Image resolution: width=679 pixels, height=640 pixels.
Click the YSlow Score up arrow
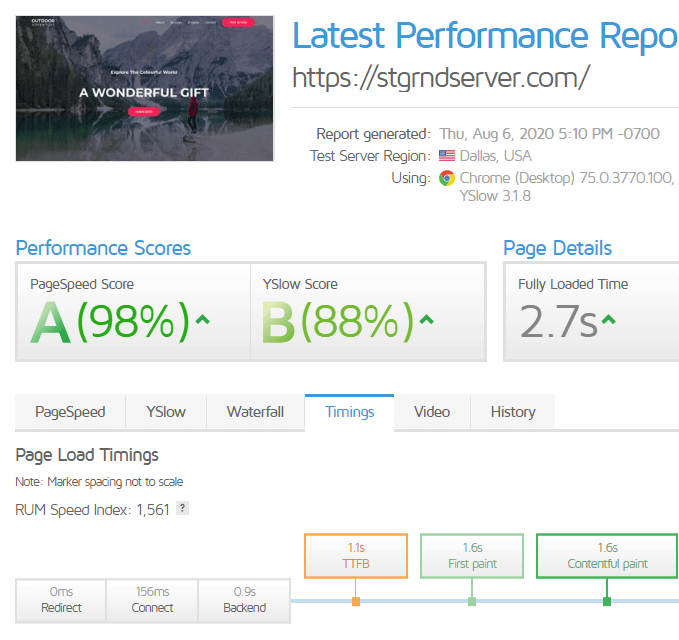tap(427, 320)
